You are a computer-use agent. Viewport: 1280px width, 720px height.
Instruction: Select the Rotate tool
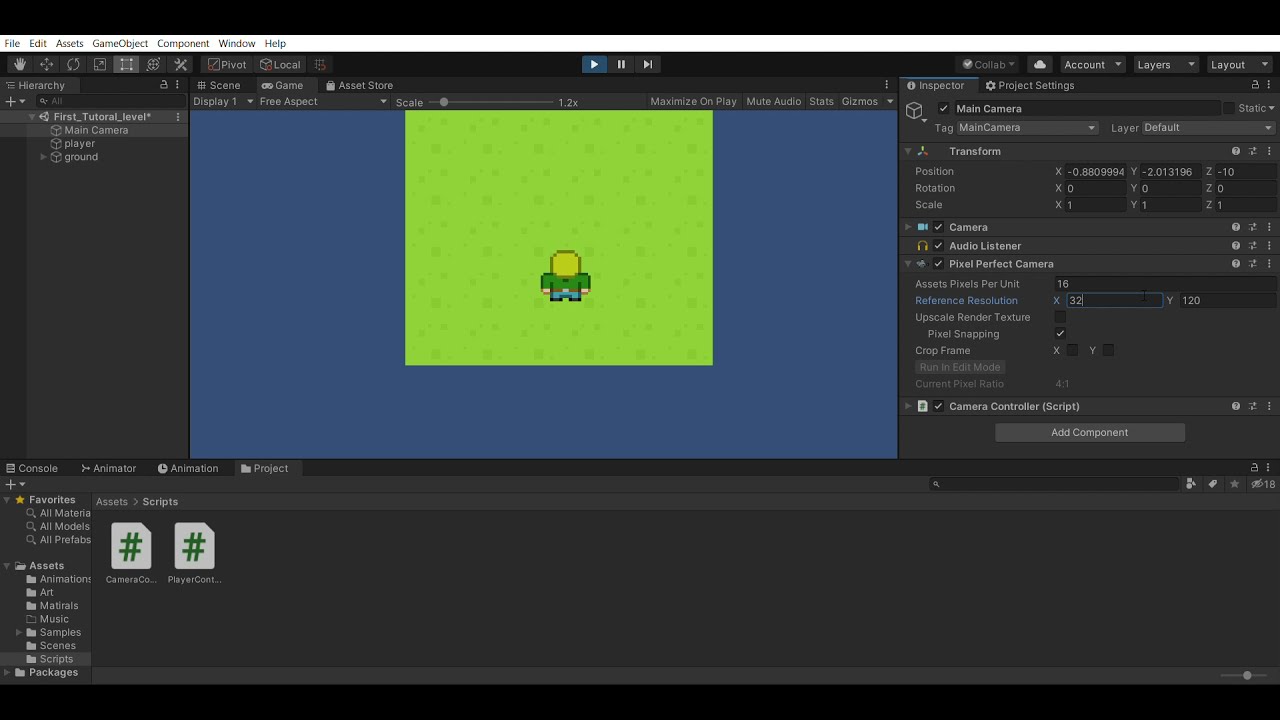tap(73, 64)
